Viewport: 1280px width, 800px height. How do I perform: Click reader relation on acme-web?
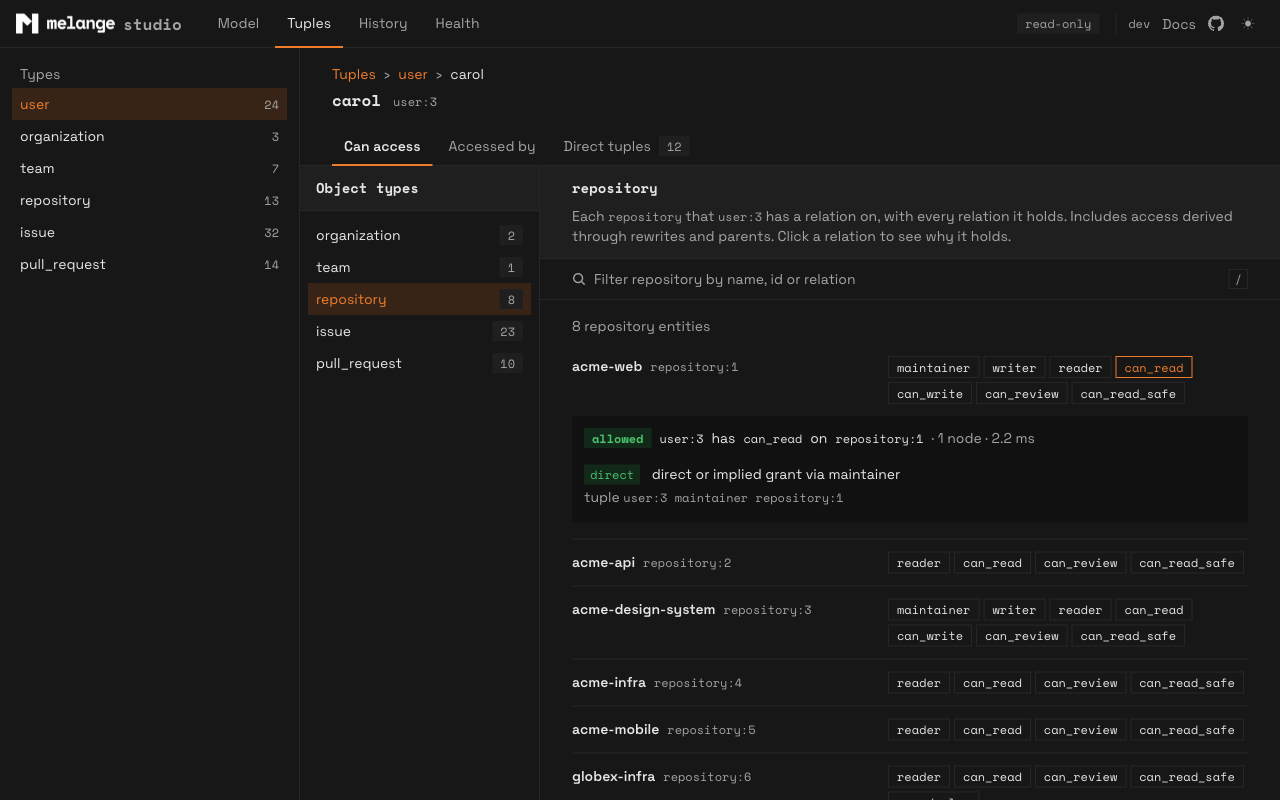[1080, 368]
